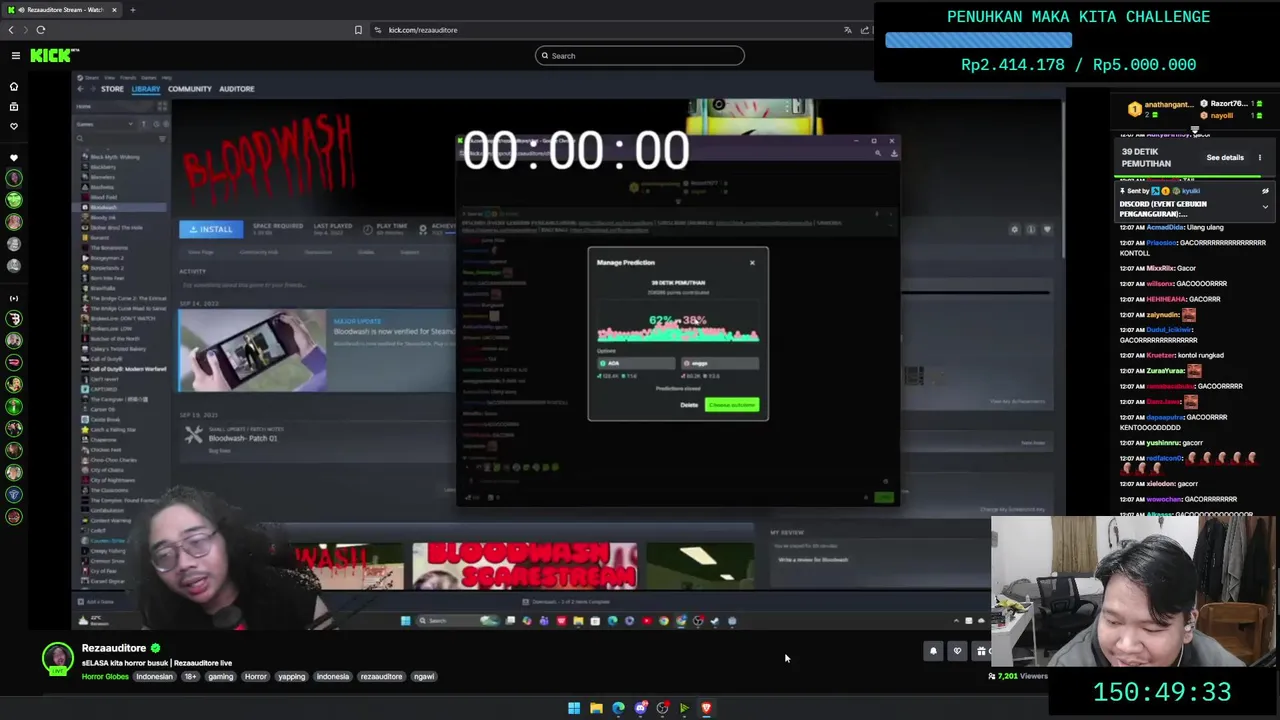Click Delete in Manage Prediction dialog
This screenshot has height=720, width=1280.
[x=689, y=405]
